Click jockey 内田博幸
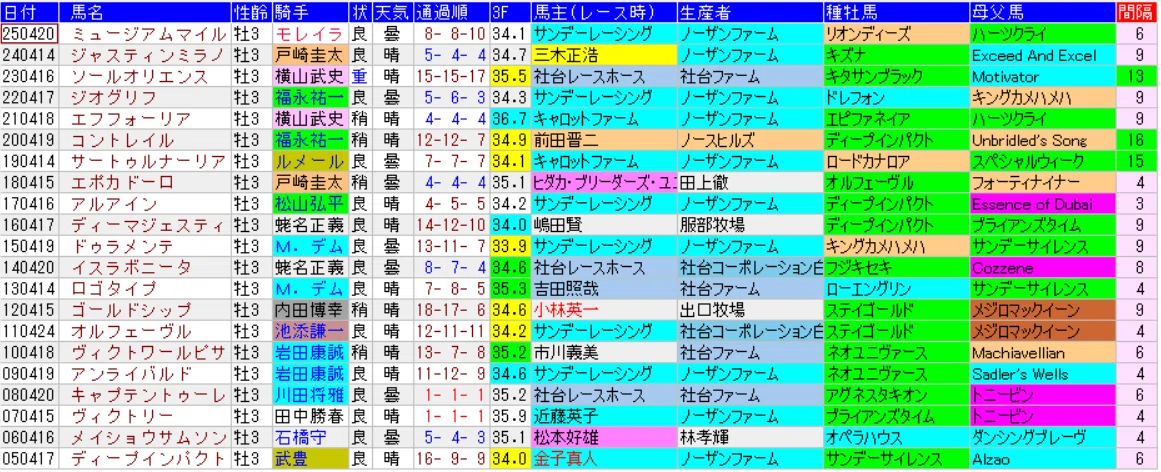Viewport: 1161px width, 472px height. [309, 310]
